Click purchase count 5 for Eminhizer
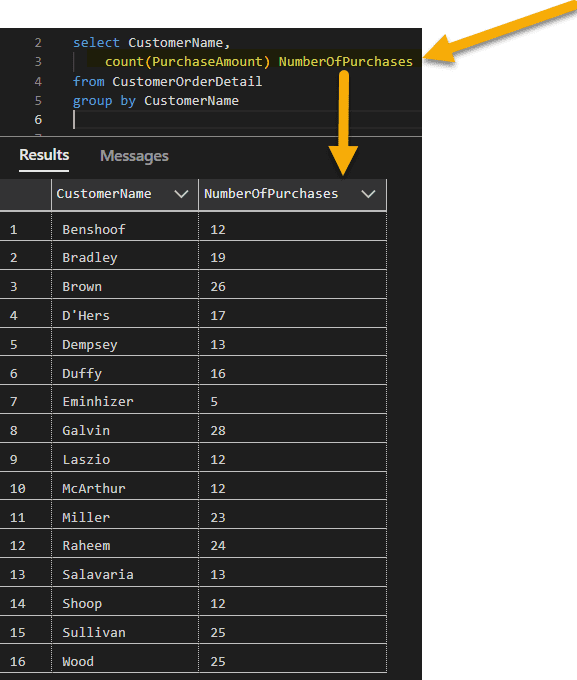This screenshot has height=680, width=577. pyautogui.click(x=292, y=401)
